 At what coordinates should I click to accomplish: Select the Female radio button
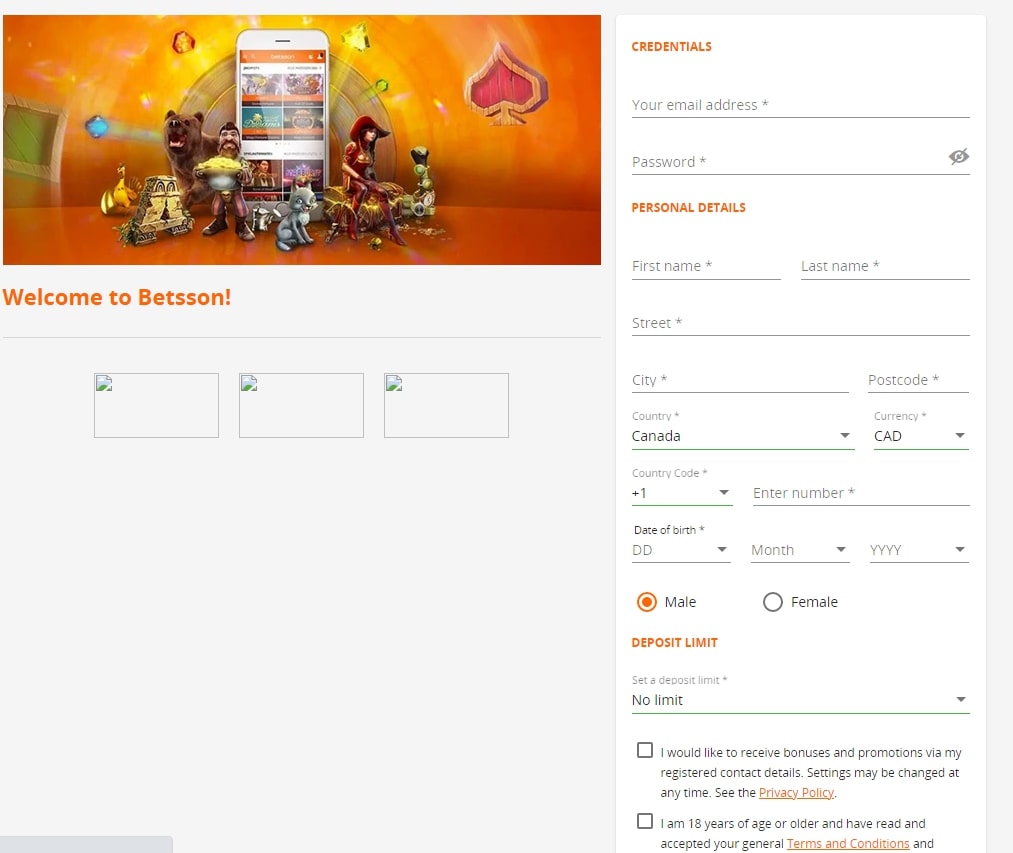(772, 602)
